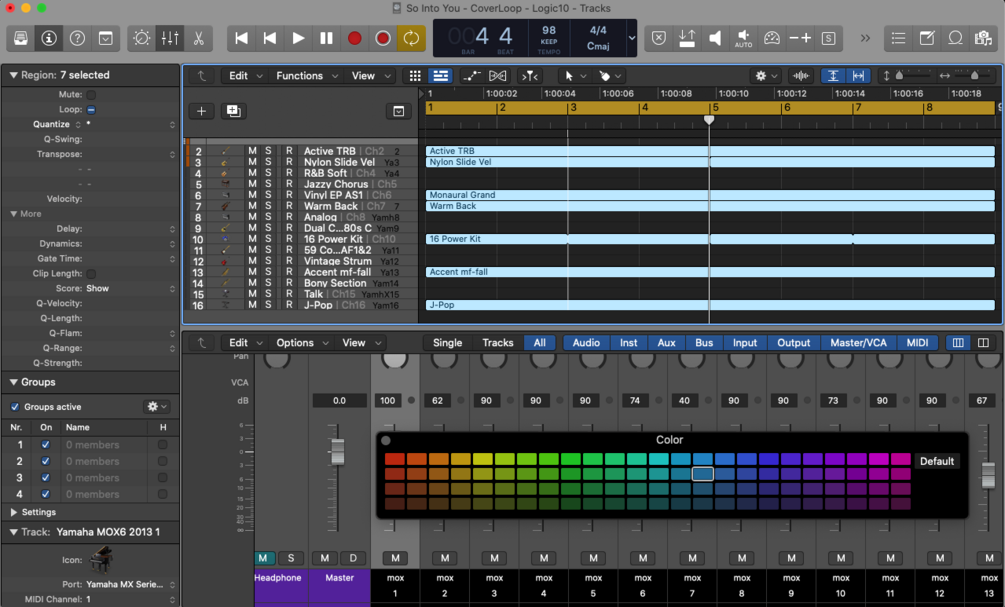This screenshot has width=1005, height=607.
Task: Open the Note Pad button
Action: point(927,38)
